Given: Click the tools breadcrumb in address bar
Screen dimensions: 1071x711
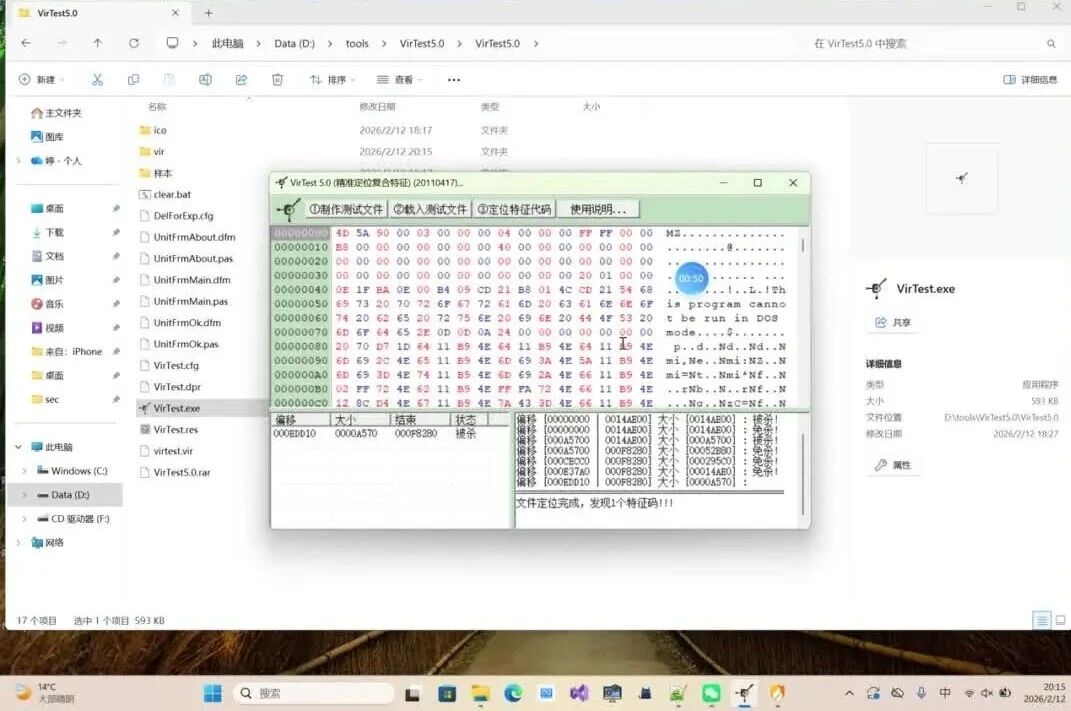Looking at the screenshot, I should 357,43.
